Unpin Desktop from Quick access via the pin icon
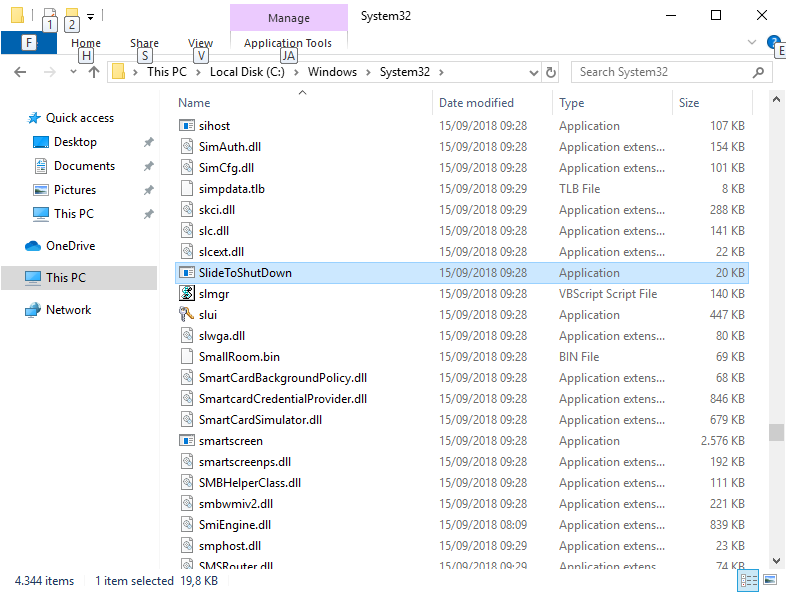 [x=148, y=142]
